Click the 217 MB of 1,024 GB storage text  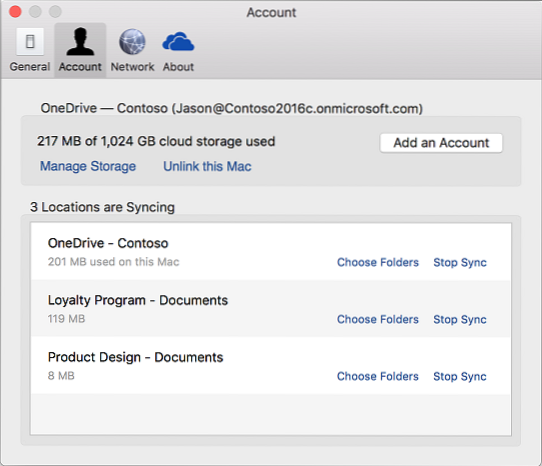coord(156,141)
